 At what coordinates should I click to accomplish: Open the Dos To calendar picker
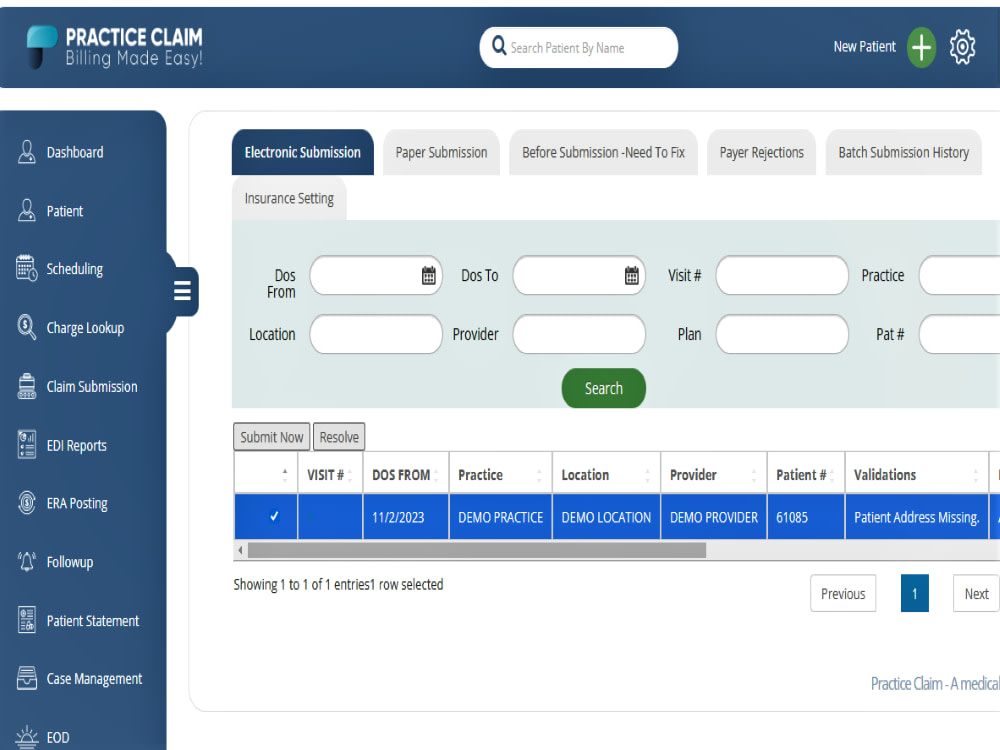(631, 276)
